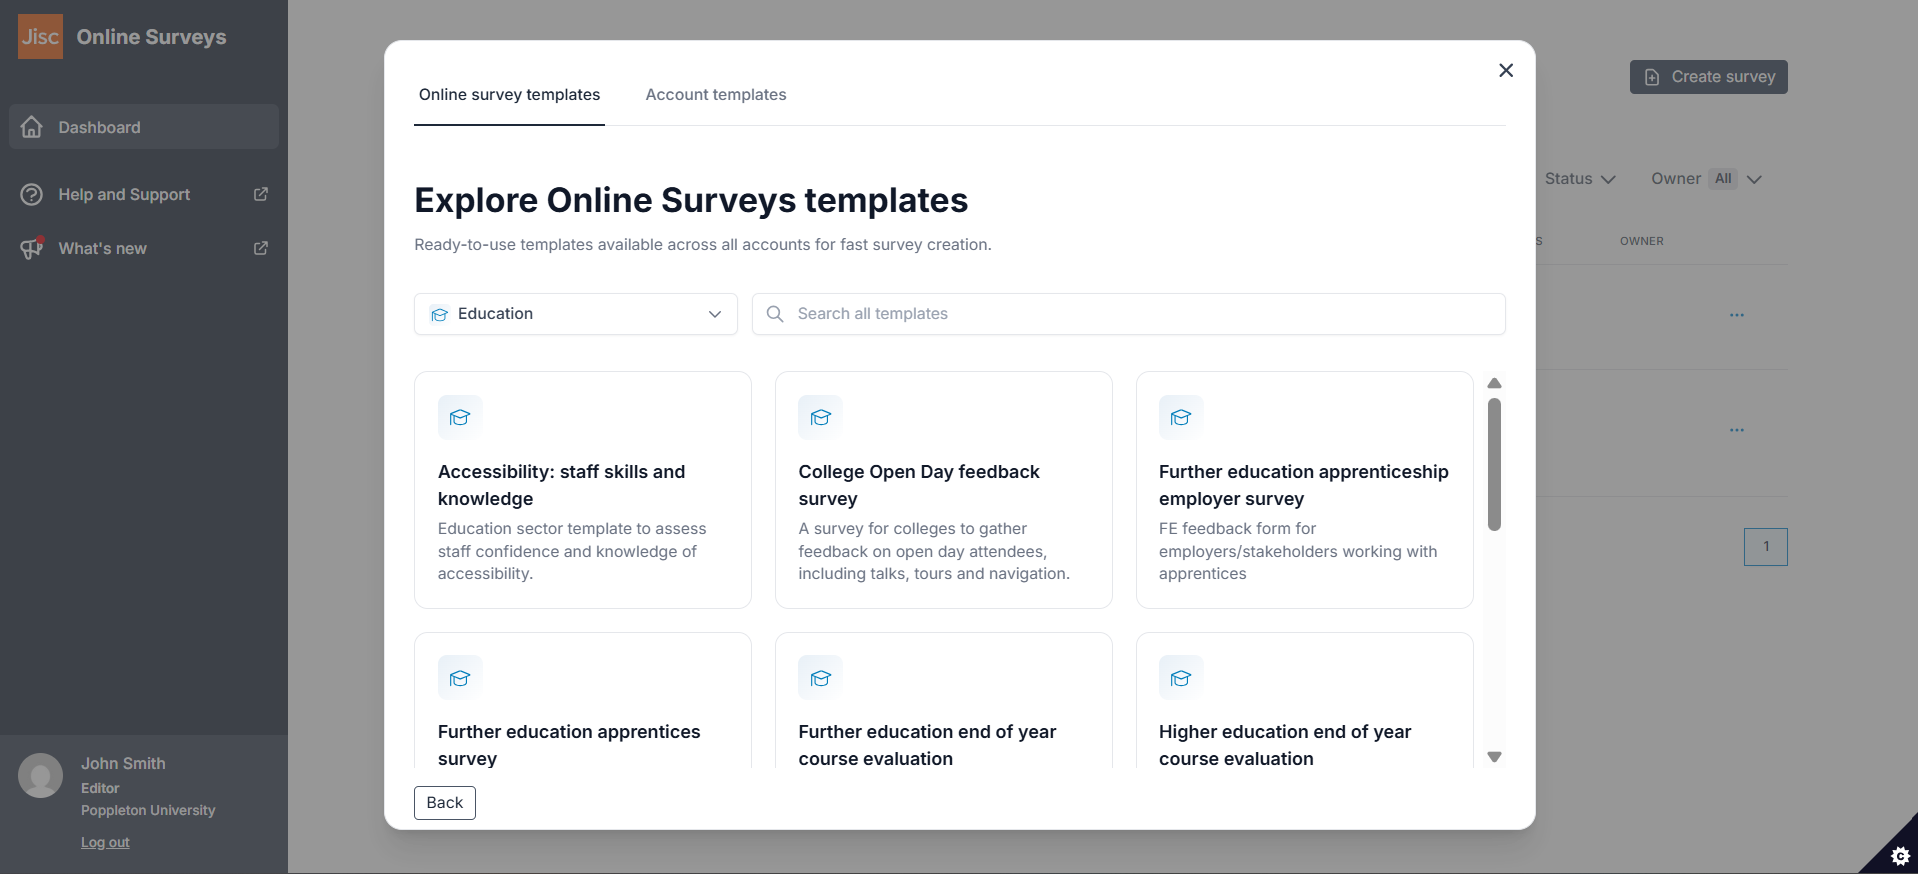
Task: Click the scrollbar down arrow
Action: pyautogui.click(x=1495, y=757)
